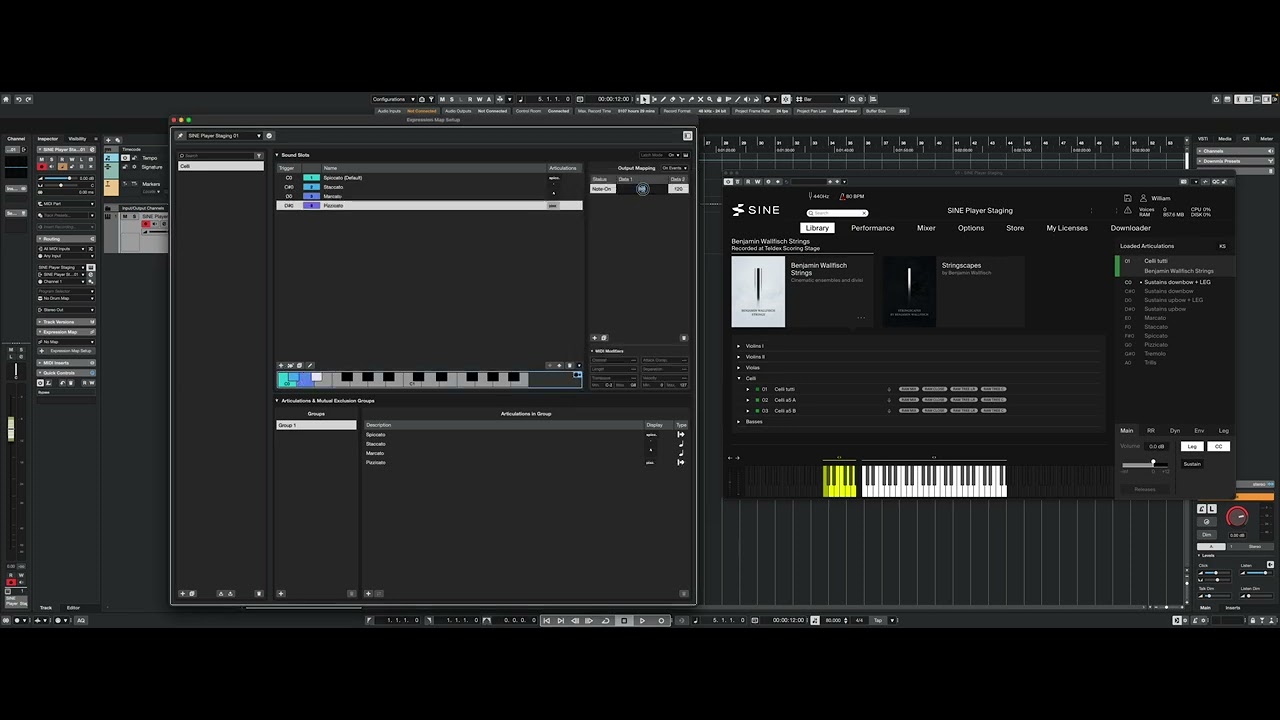Adjust the inspector track volume slider
The width and height of the screenshot is (1280, 720).
click(61, 178)
